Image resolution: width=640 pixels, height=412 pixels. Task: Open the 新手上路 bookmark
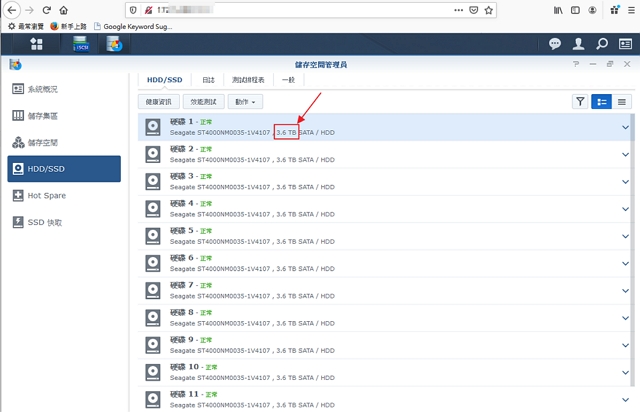click(69, 27)
